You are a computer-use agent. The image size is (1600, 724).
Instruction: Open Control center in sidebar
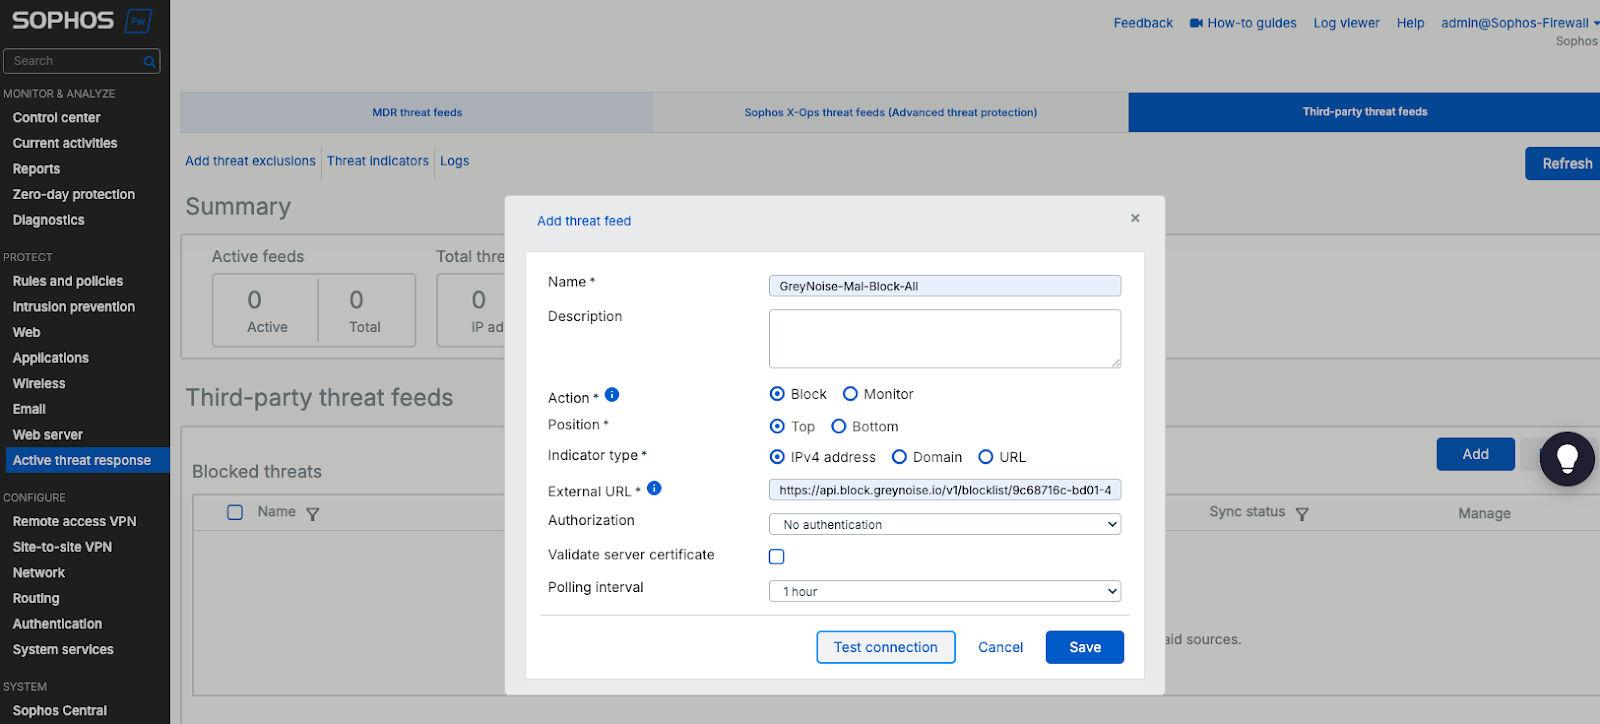pos(56,118)
